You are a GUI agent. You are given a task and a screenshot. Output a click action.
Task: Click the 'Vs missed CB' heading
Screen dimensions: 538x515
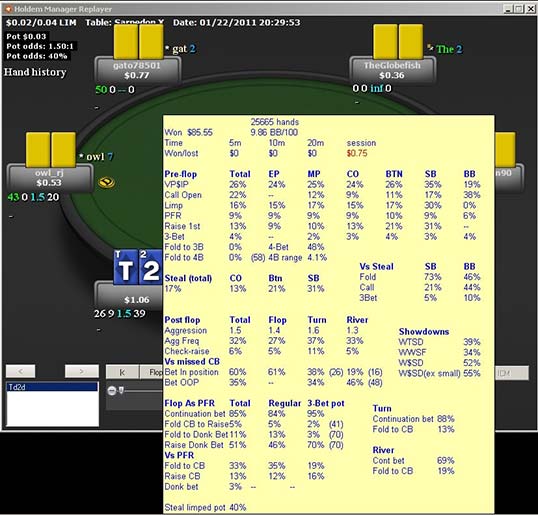[192, 362]
